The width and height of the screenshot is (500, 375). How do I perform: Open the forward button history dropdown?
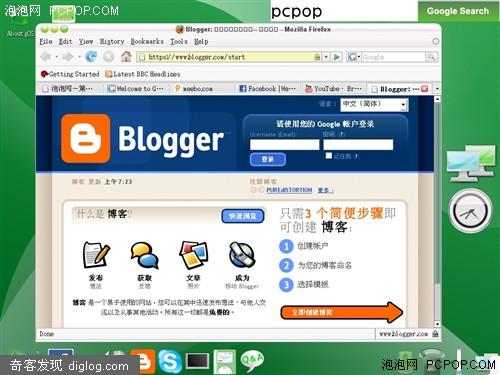tap(79, 57)
